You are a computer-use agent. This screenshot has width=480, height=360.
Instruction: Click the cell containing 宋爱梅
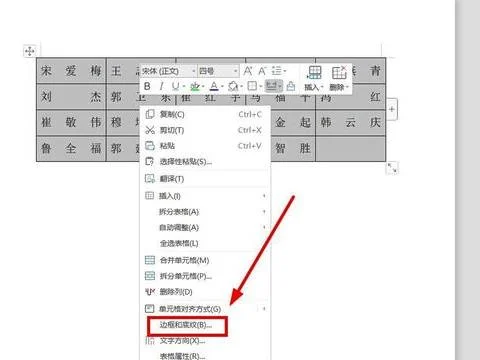[x=71, y=71]
